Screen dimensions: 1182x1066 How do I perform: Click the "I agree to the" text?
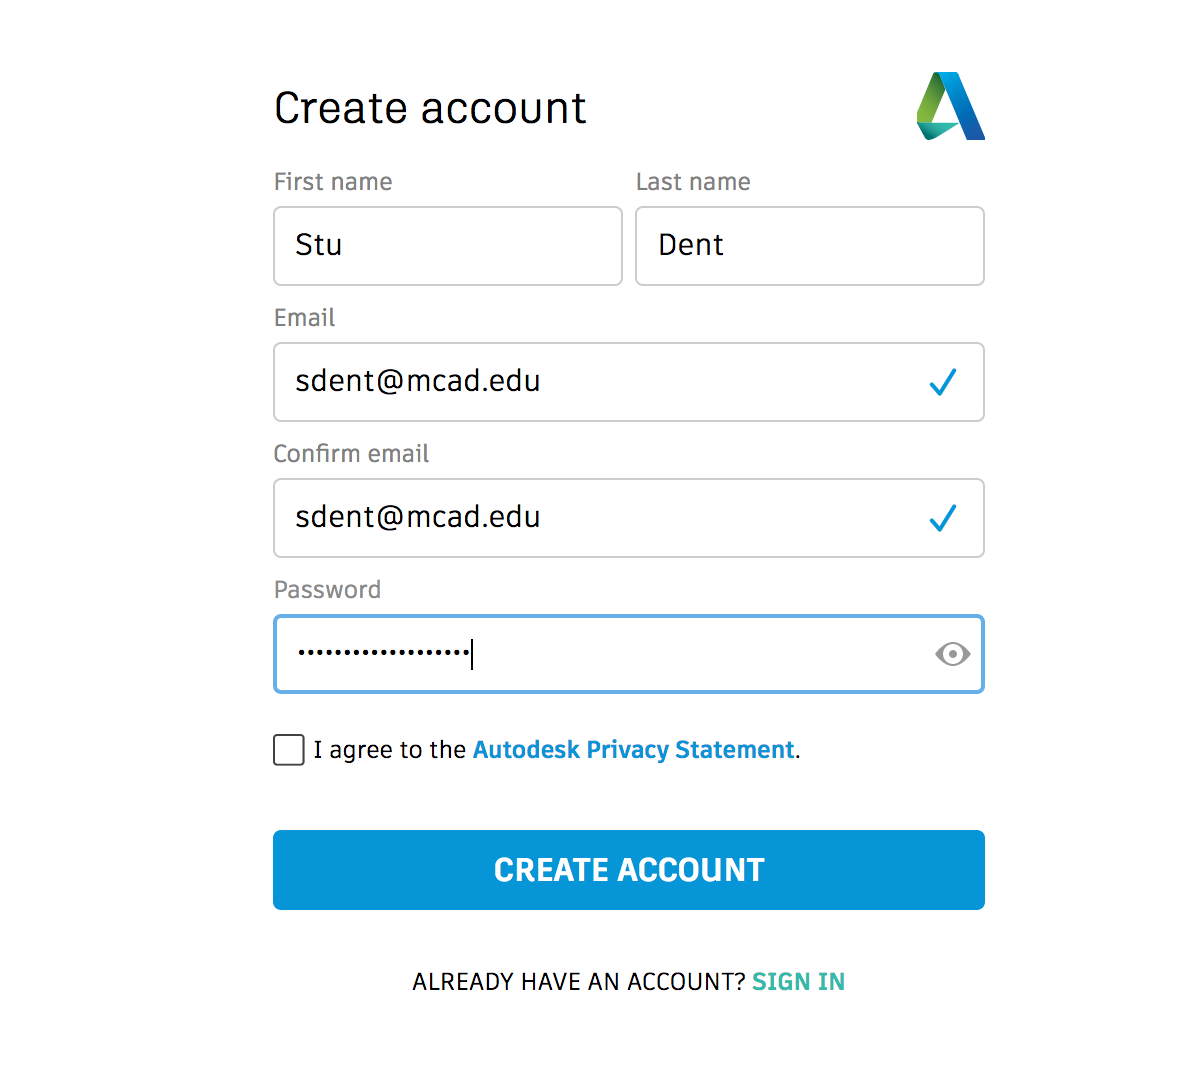point(390,749)
